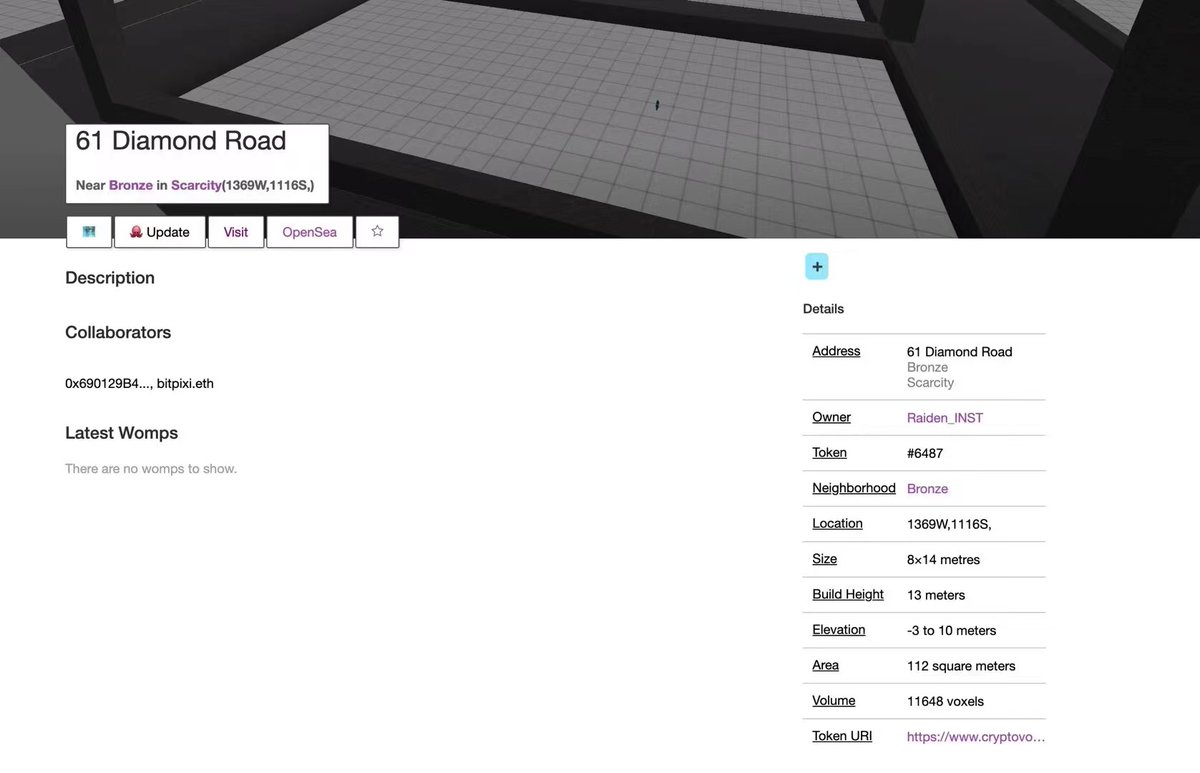Viewport: 1200px width, 773px height.
Task: Click the Description heading
Action: click(x=110, y=278)
